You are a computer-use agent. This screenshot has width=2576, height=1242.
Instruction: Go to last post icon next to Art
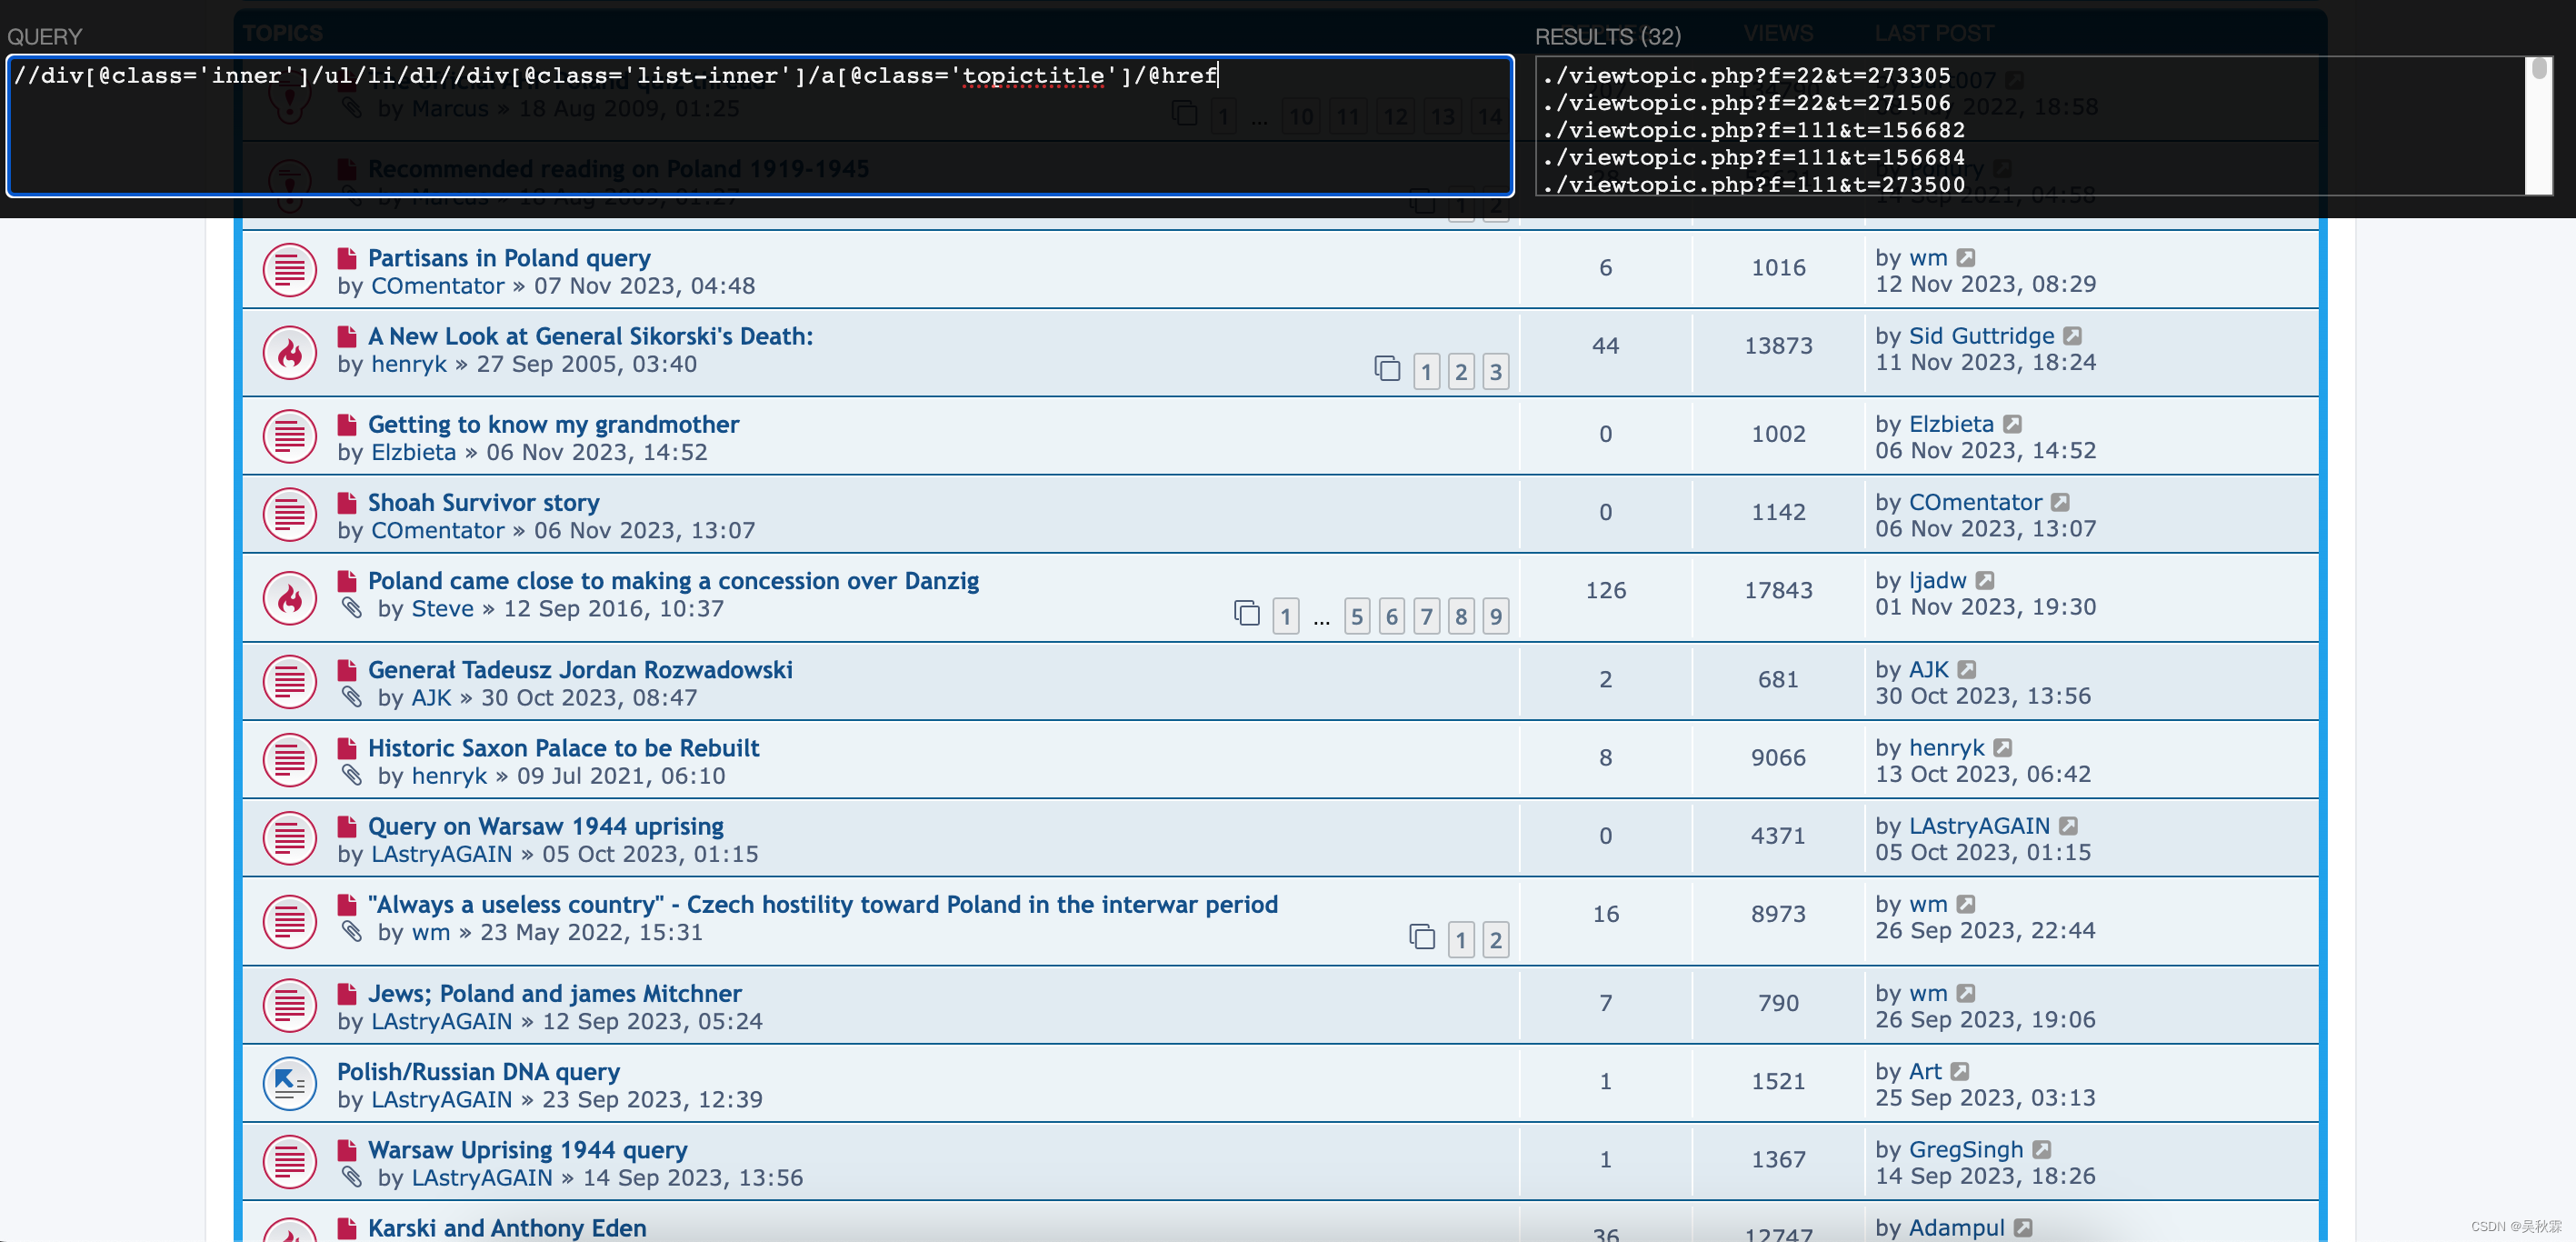[1960, 1071]
